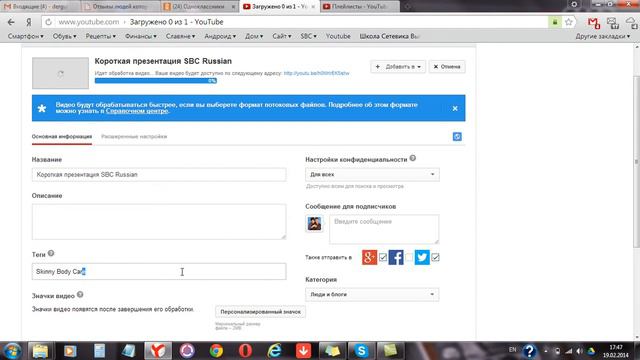Viewport: 640px width, 360px height.
Task: Toggle the Google+ sharing checkbox
Action: tap(383, 257)
